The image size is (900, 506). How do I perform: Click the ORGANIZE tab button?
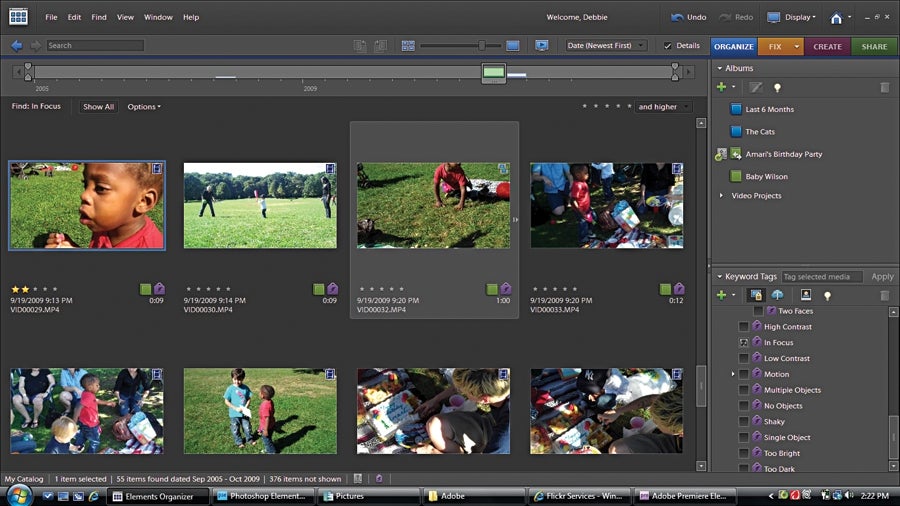coord(734,46)
